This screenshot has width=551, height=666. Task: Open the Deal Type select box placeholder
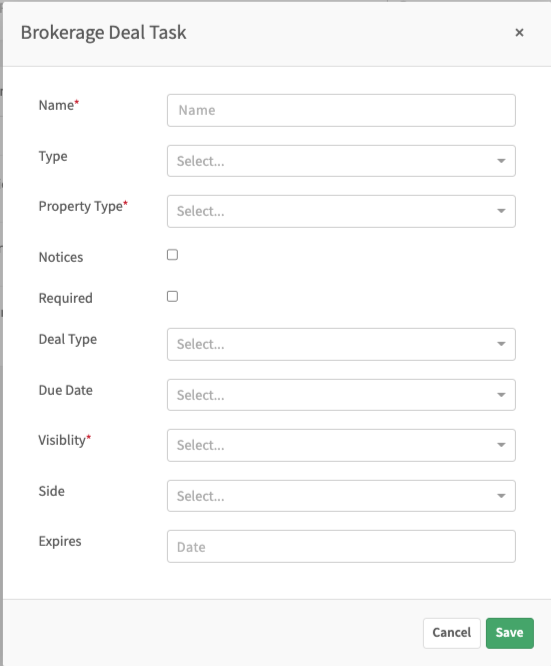coord(201,344)
